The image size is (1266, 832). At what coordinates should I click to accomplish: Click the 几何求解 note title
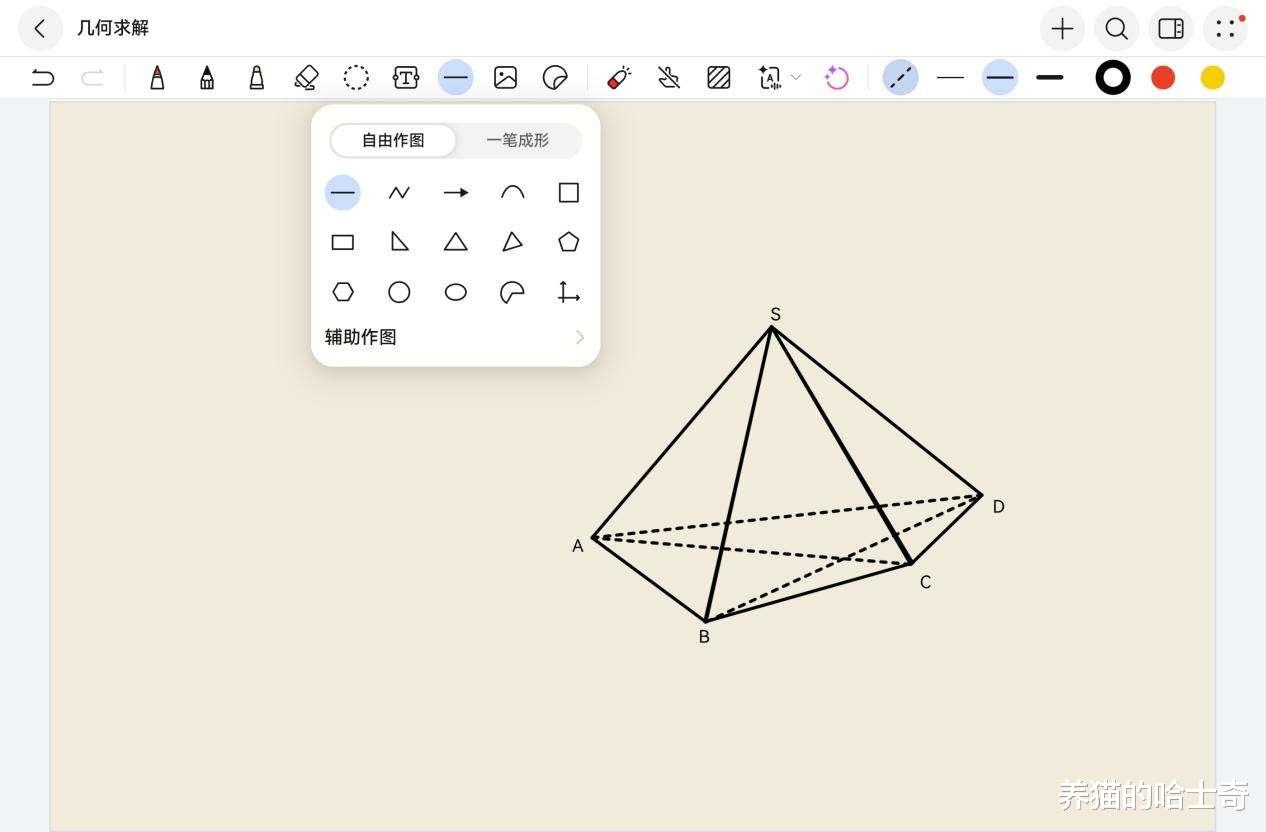pos(113,28)
